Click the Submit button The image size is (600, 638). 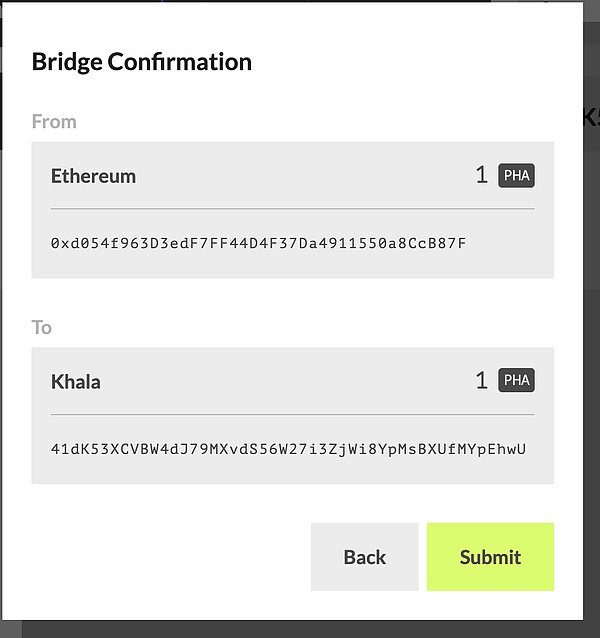click(x=490, y=557)
